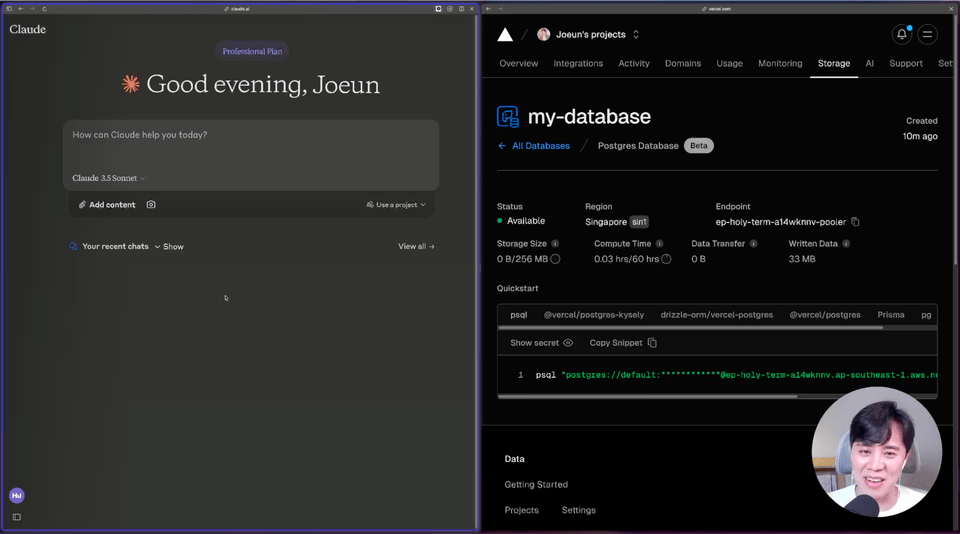Click the Vercel triangle logo
Screen dimensions: 960x534
(x=505, y=35)
